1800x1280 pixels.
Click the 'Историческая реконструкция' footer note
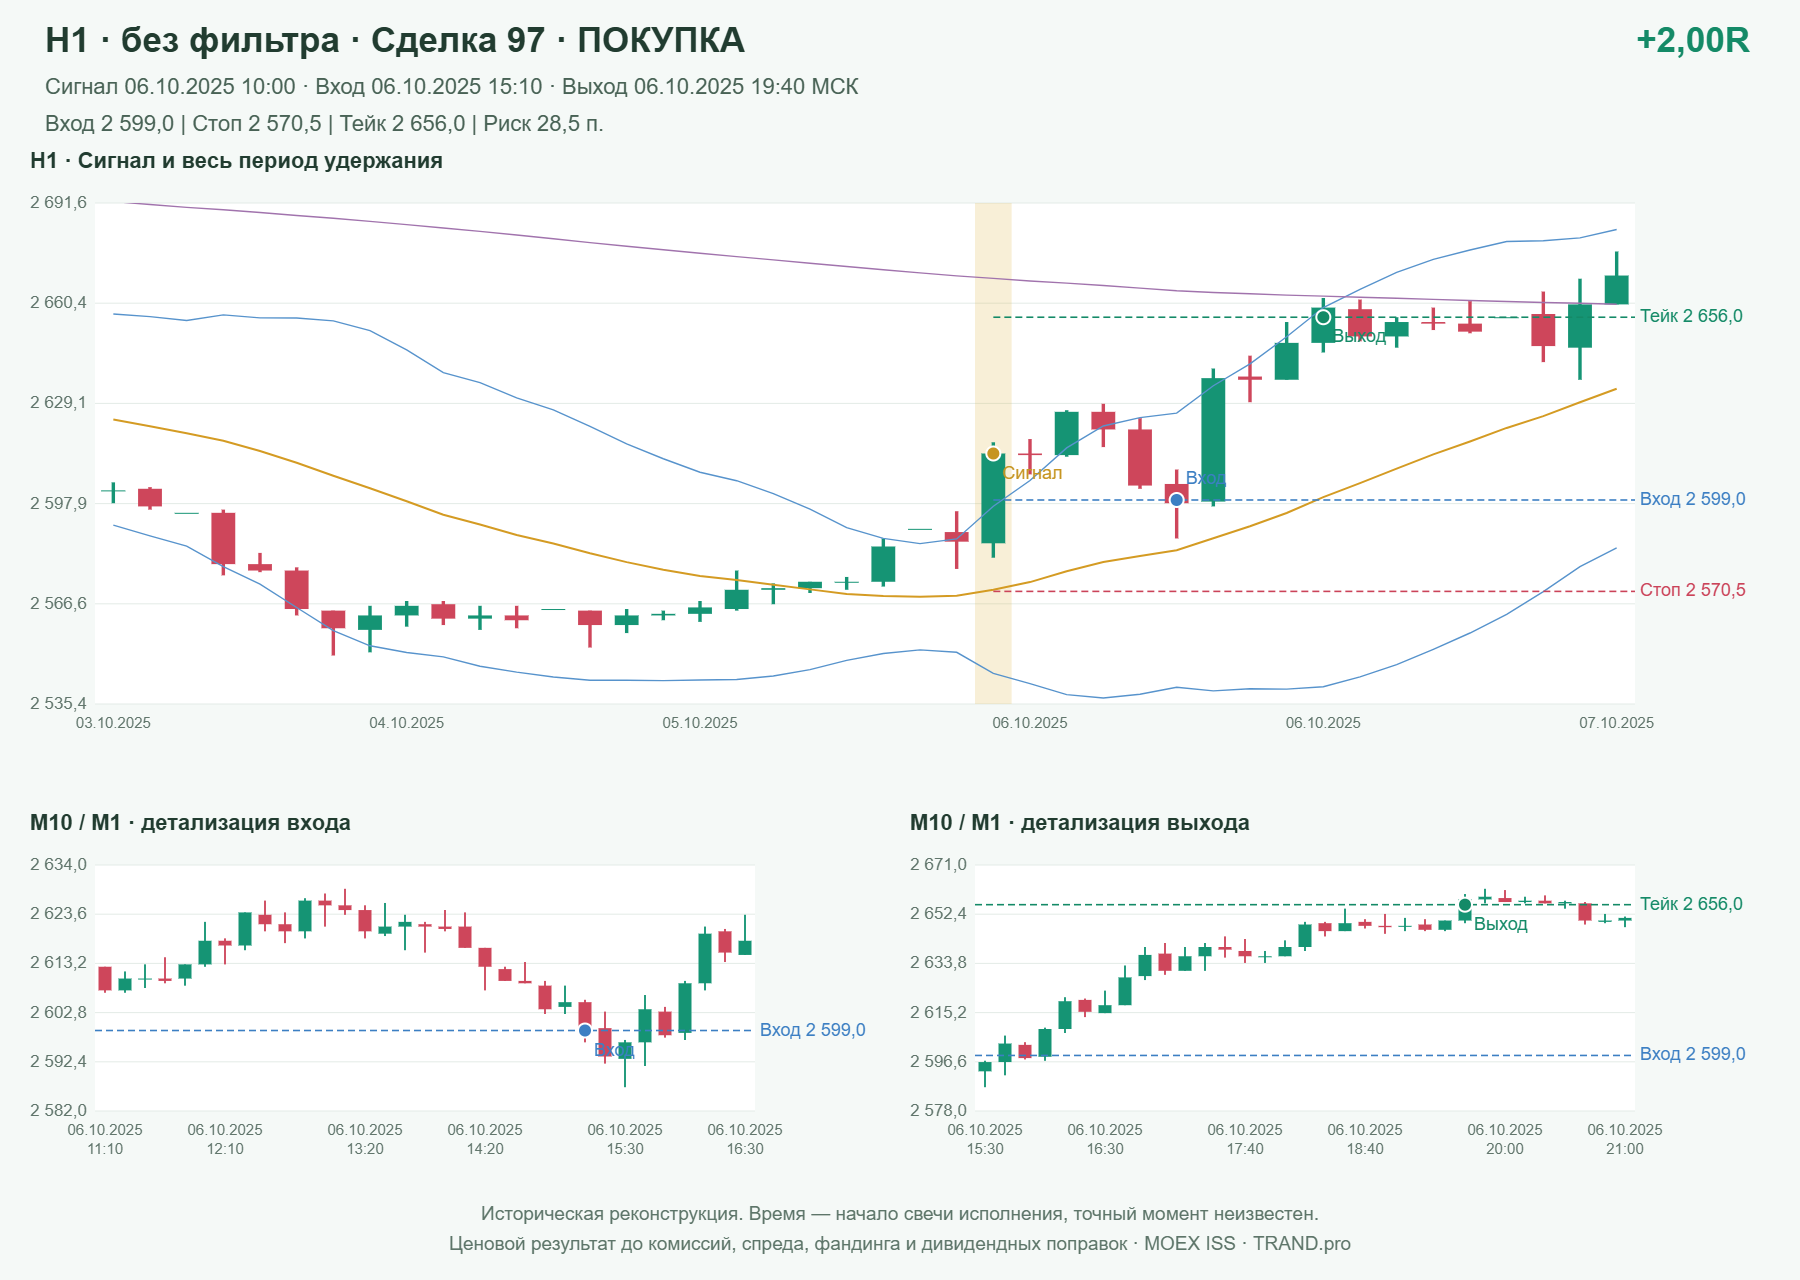pos(900,1214)
